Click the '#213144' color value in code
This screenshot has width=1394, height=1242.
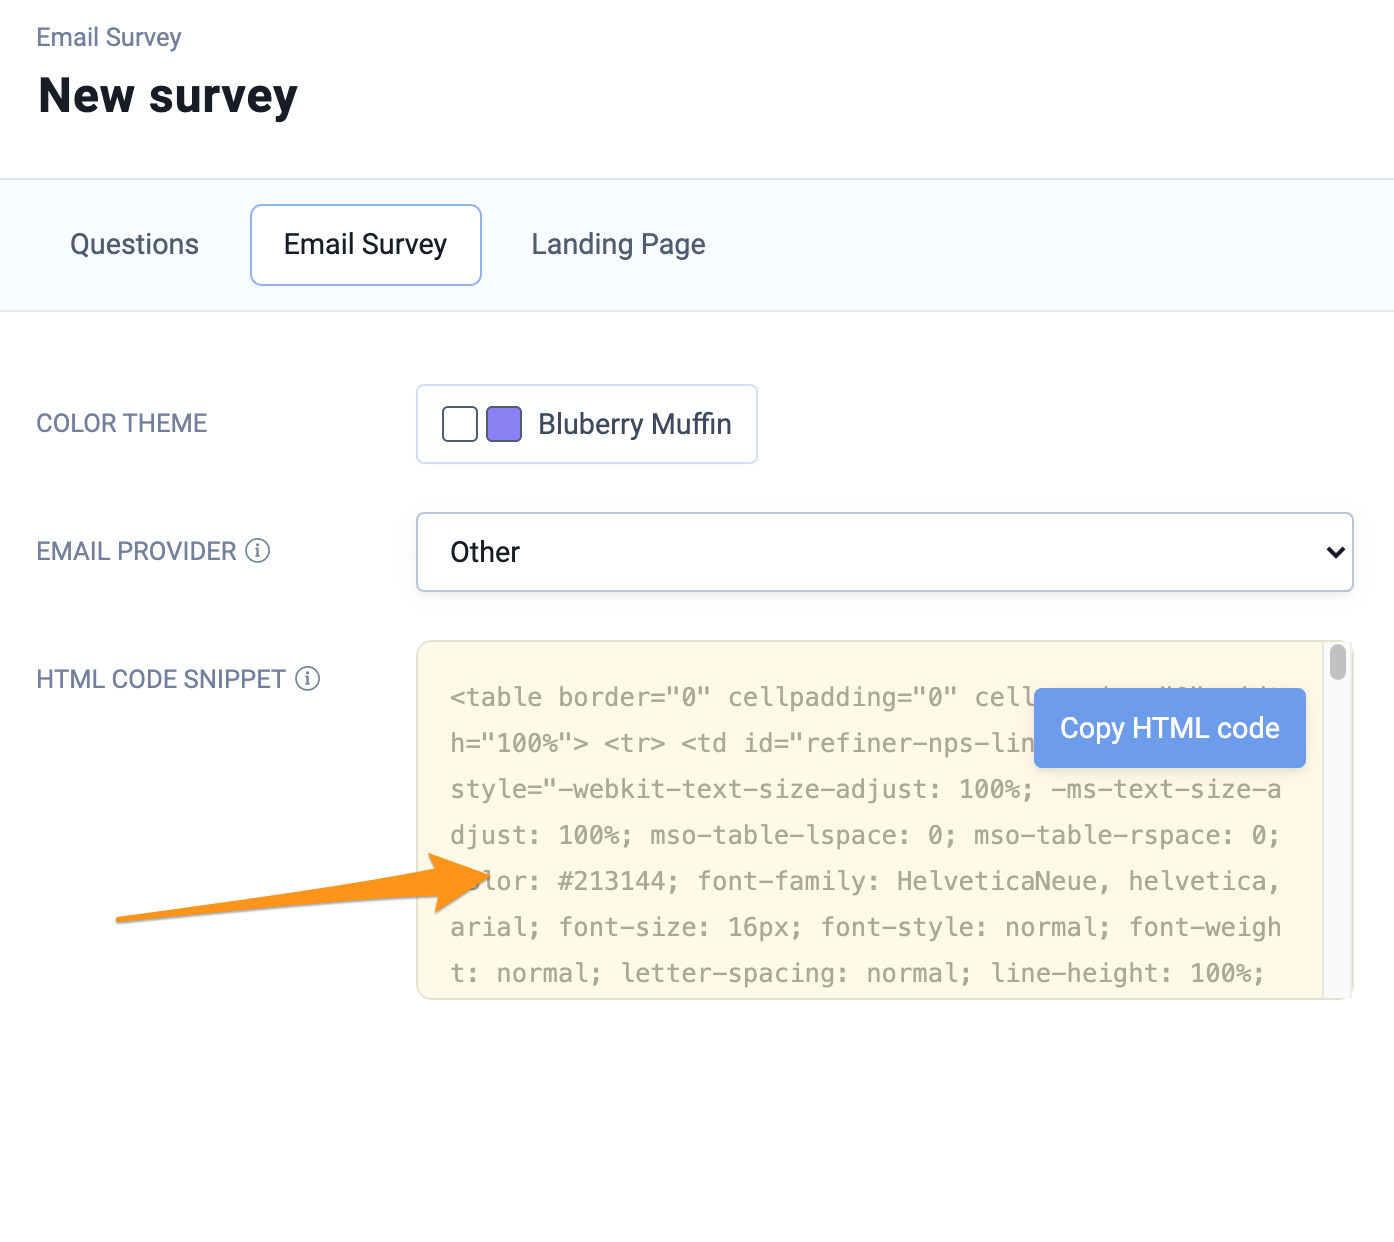(x=611, y=881)
